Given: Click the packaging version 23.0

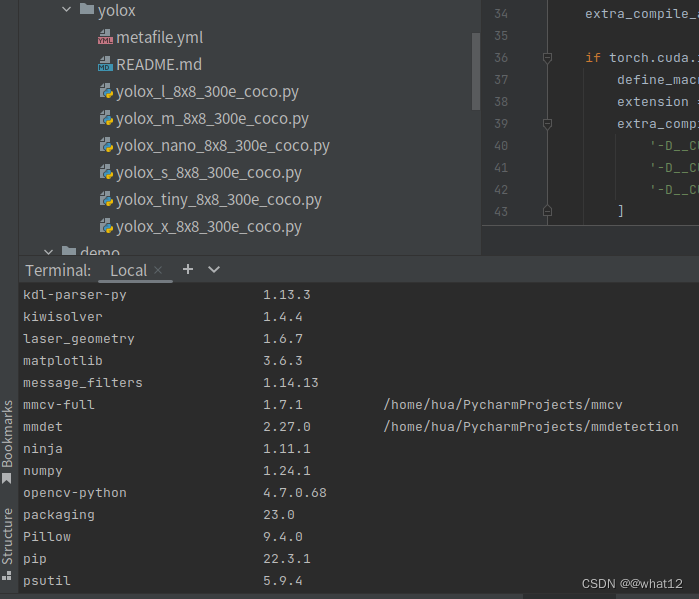Looking at the screenshot, I should [x=279, y=515].
